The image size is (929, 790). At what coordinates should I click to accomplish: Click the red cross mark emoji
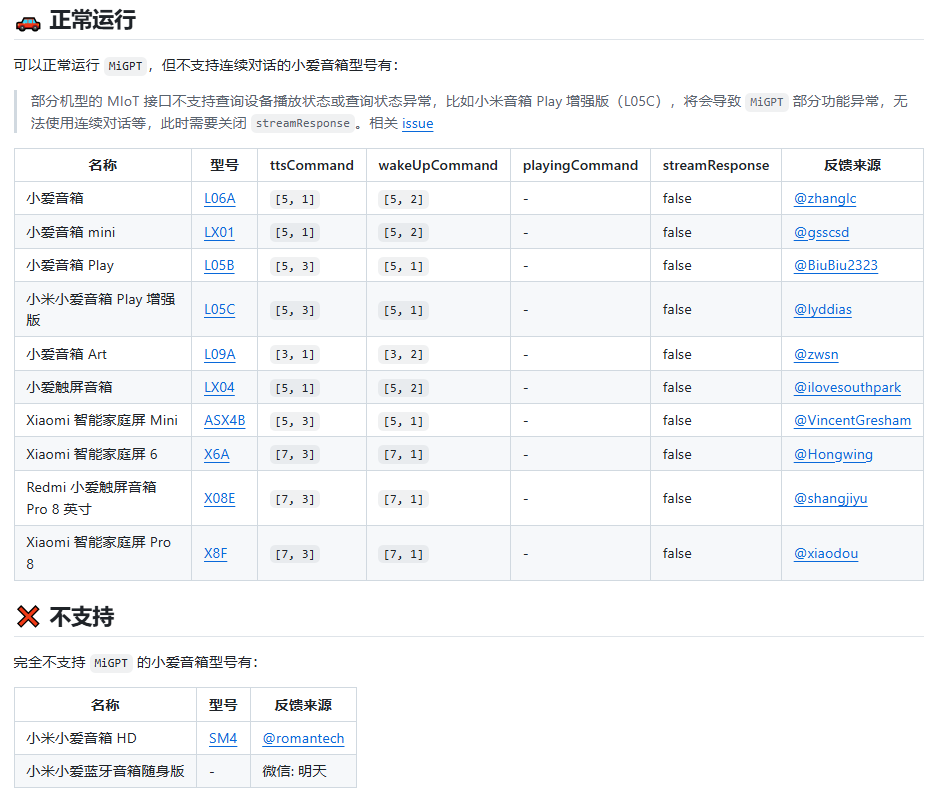[28, 617]
